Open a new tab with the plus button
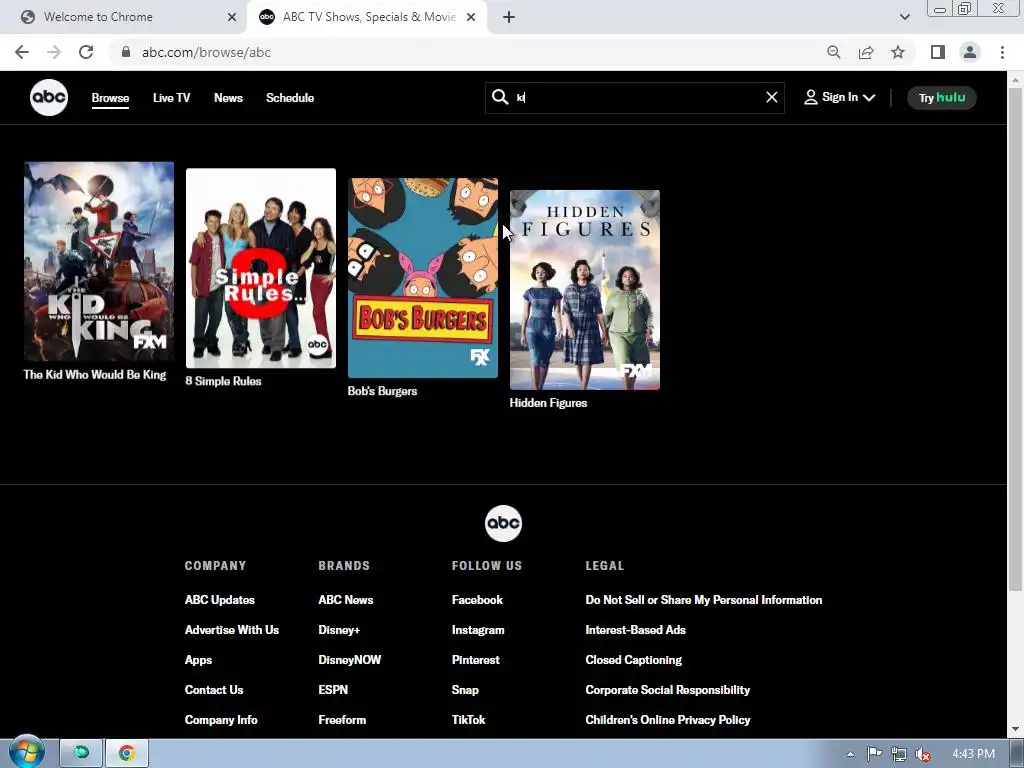 509,17
